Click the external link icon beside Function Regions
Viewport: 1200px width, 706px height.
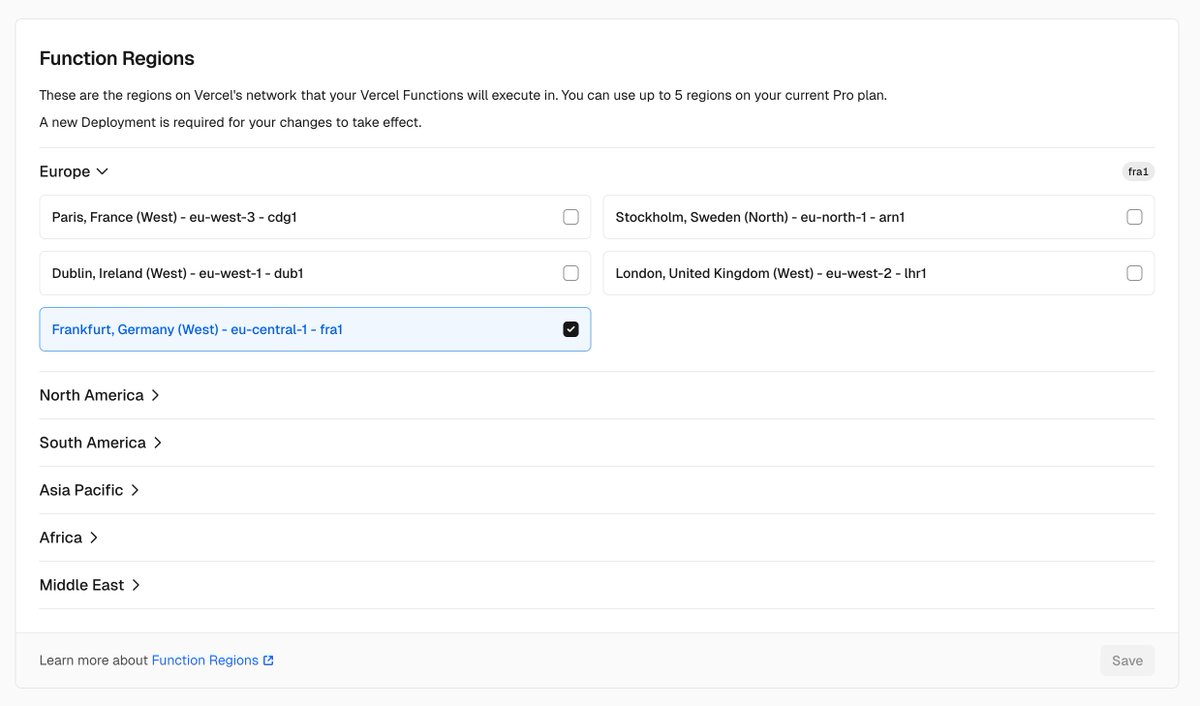(268, 661)
